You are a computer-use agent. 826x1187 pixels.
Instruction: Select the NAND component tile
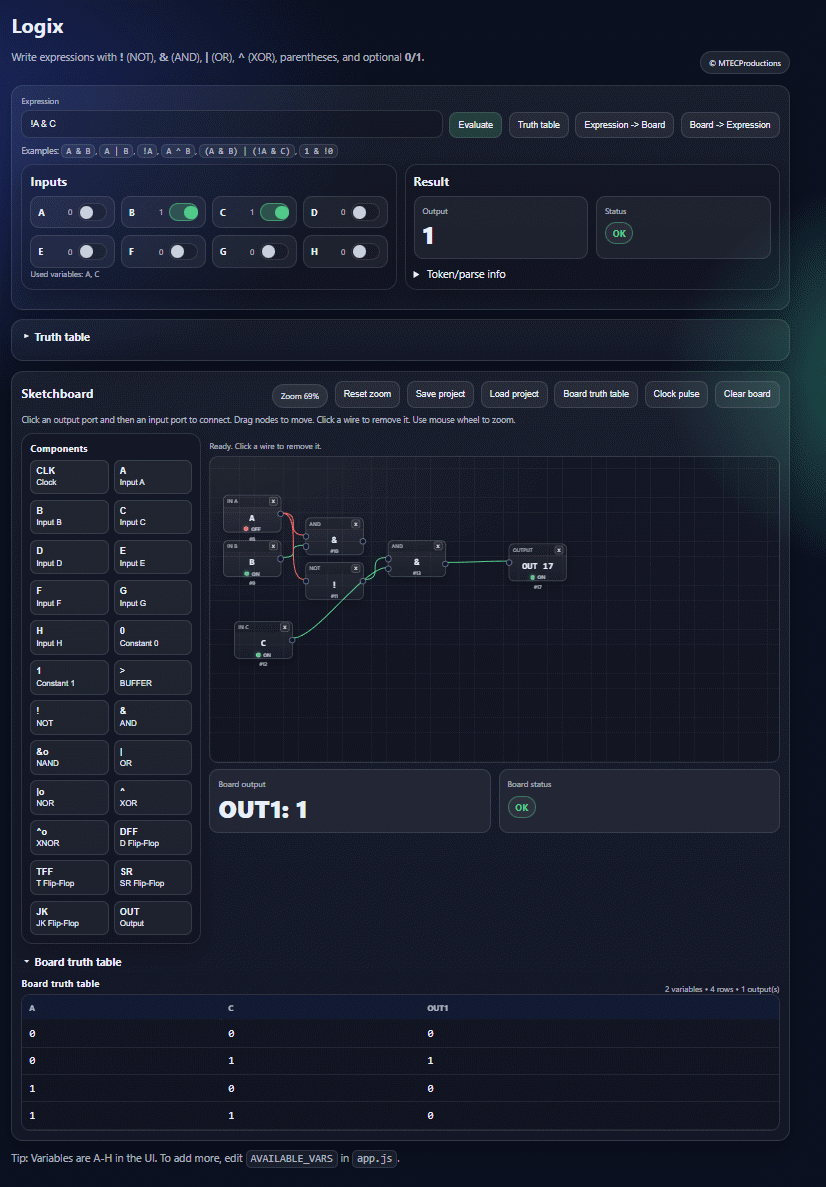click(70, 757)
